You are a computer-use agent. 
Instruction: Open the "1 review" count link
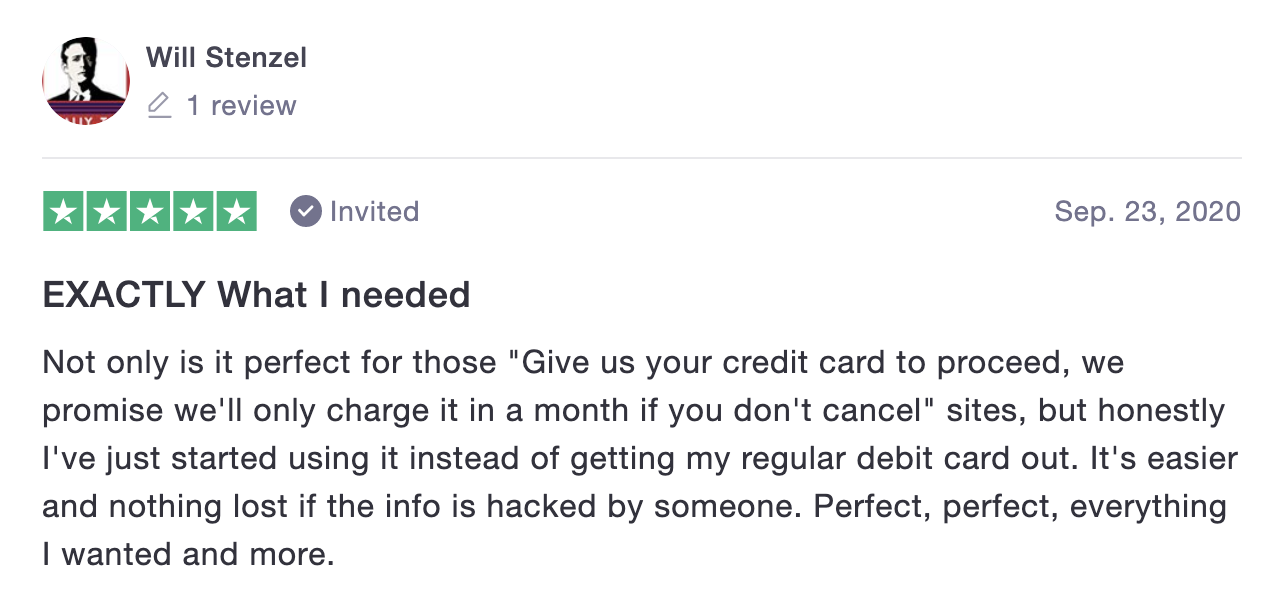coord(241,105)
